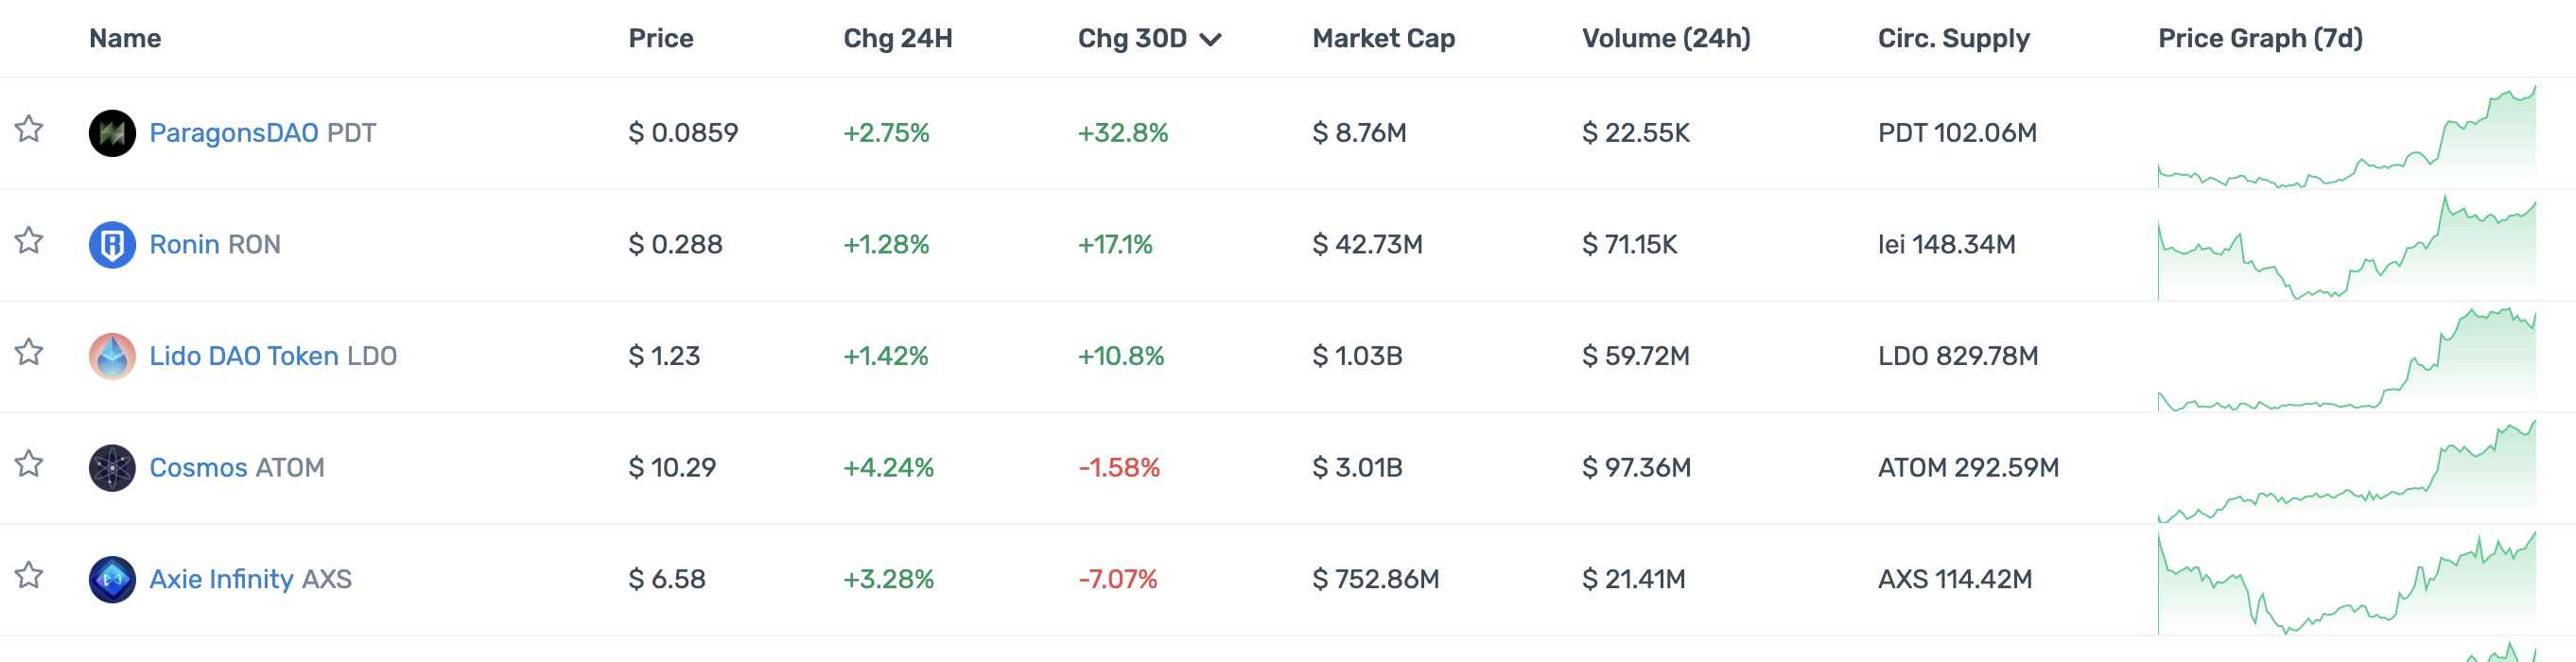Screen dimensions: 2576x662
Task: Sort by Chg 30D chevron arrow
Action: [1210, 40]
